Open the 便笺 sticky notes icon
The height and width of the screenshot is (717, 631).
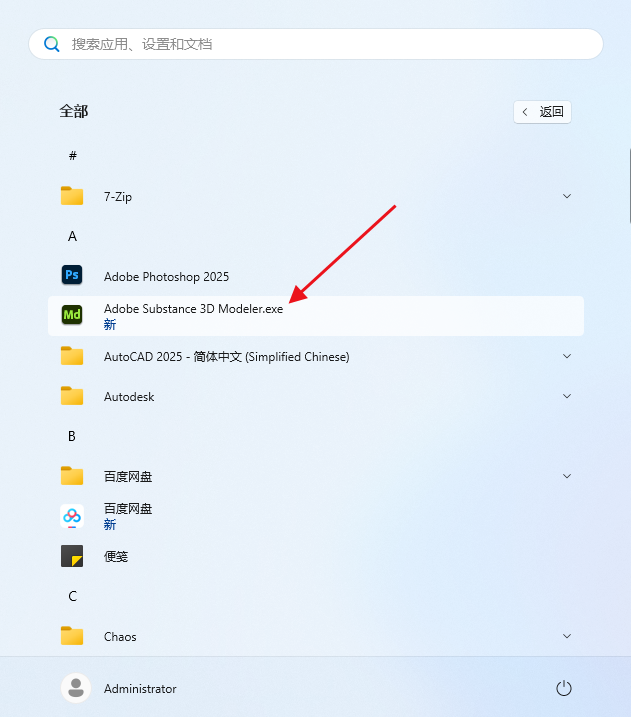72,556
